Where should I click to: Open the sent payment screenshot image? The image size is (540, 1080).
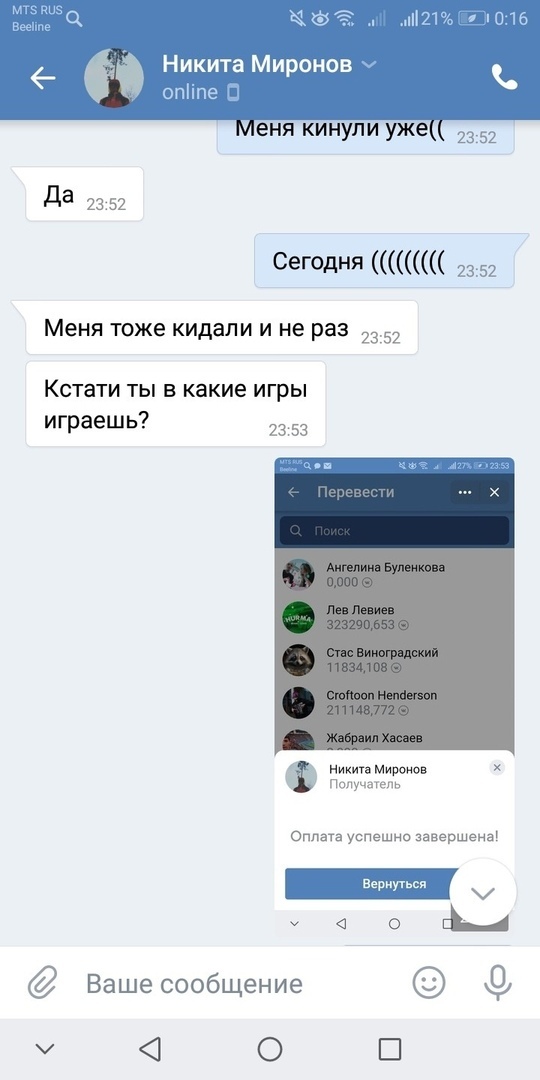pyautogui.click(x=394, y=697)
